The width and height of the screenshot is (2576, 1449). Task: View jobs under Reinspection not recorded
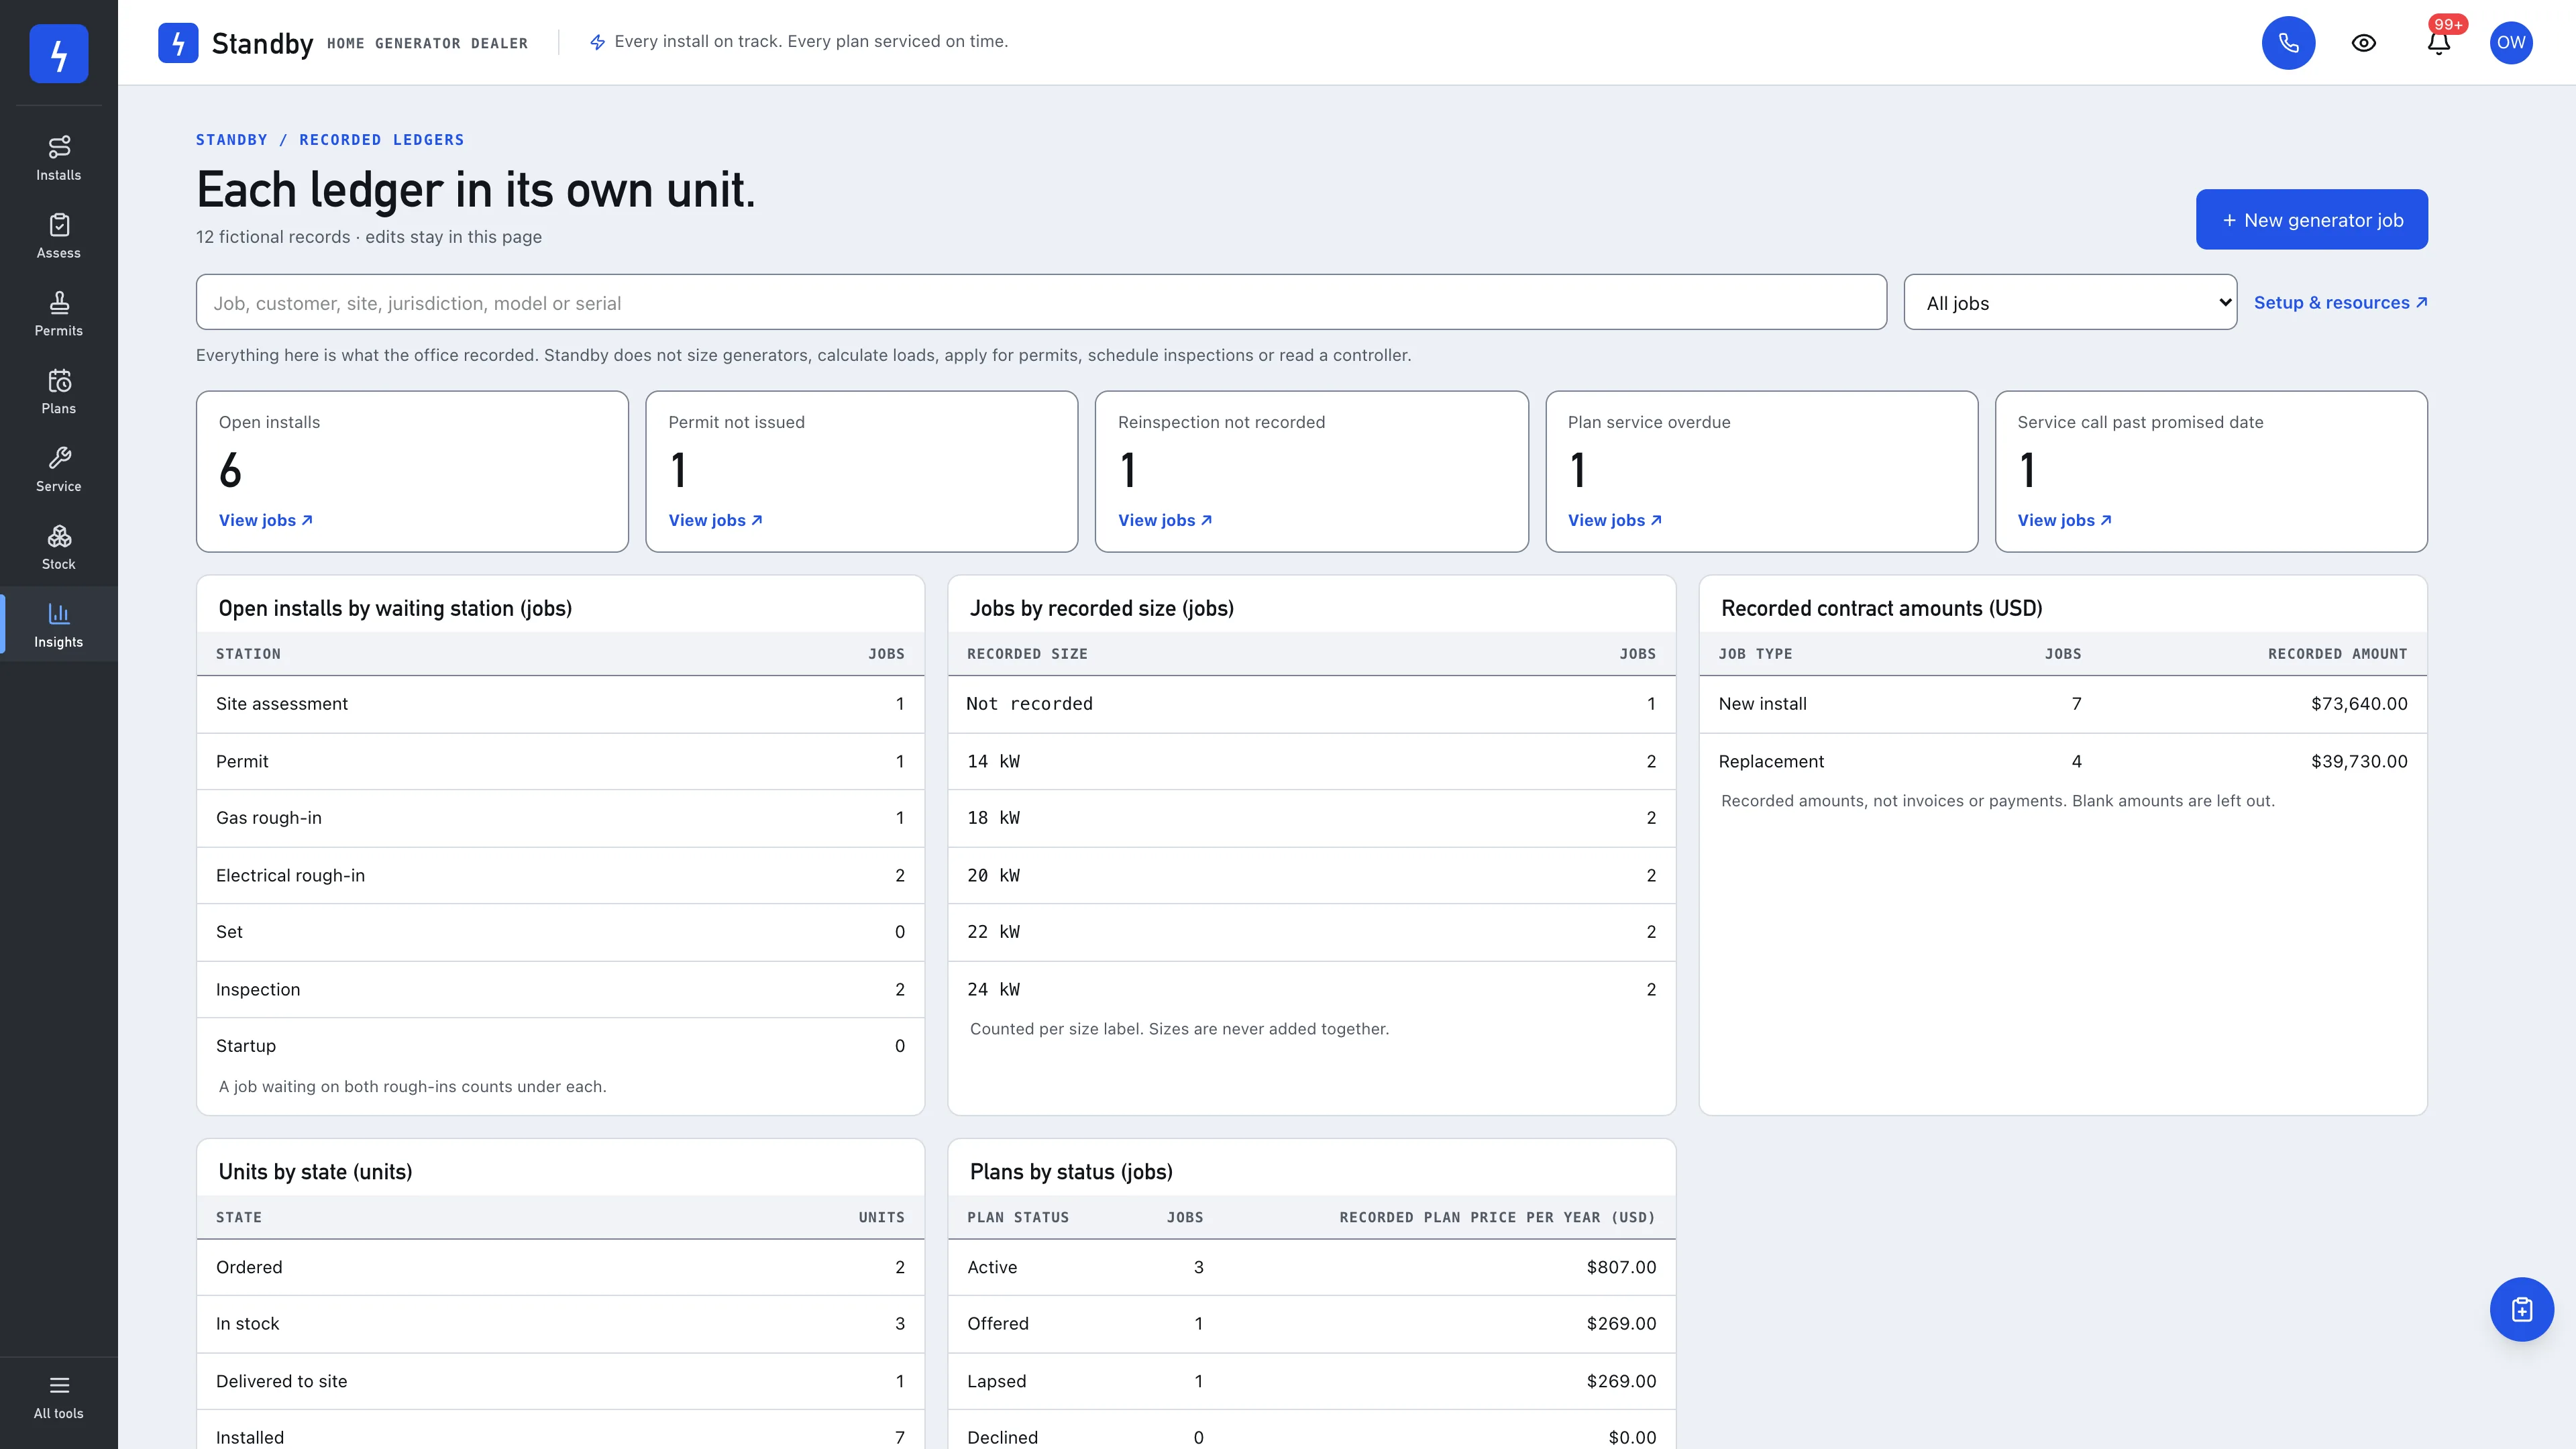pyautogui.click(x=1165, y=520)
